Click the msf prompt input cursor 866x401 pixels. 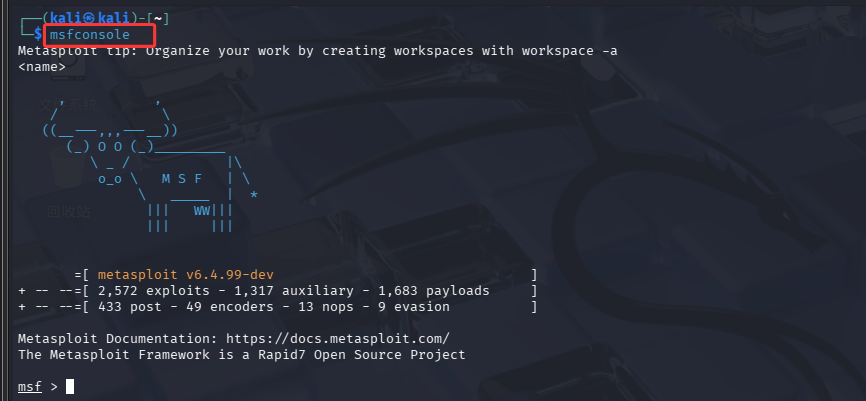coord(70,387)
